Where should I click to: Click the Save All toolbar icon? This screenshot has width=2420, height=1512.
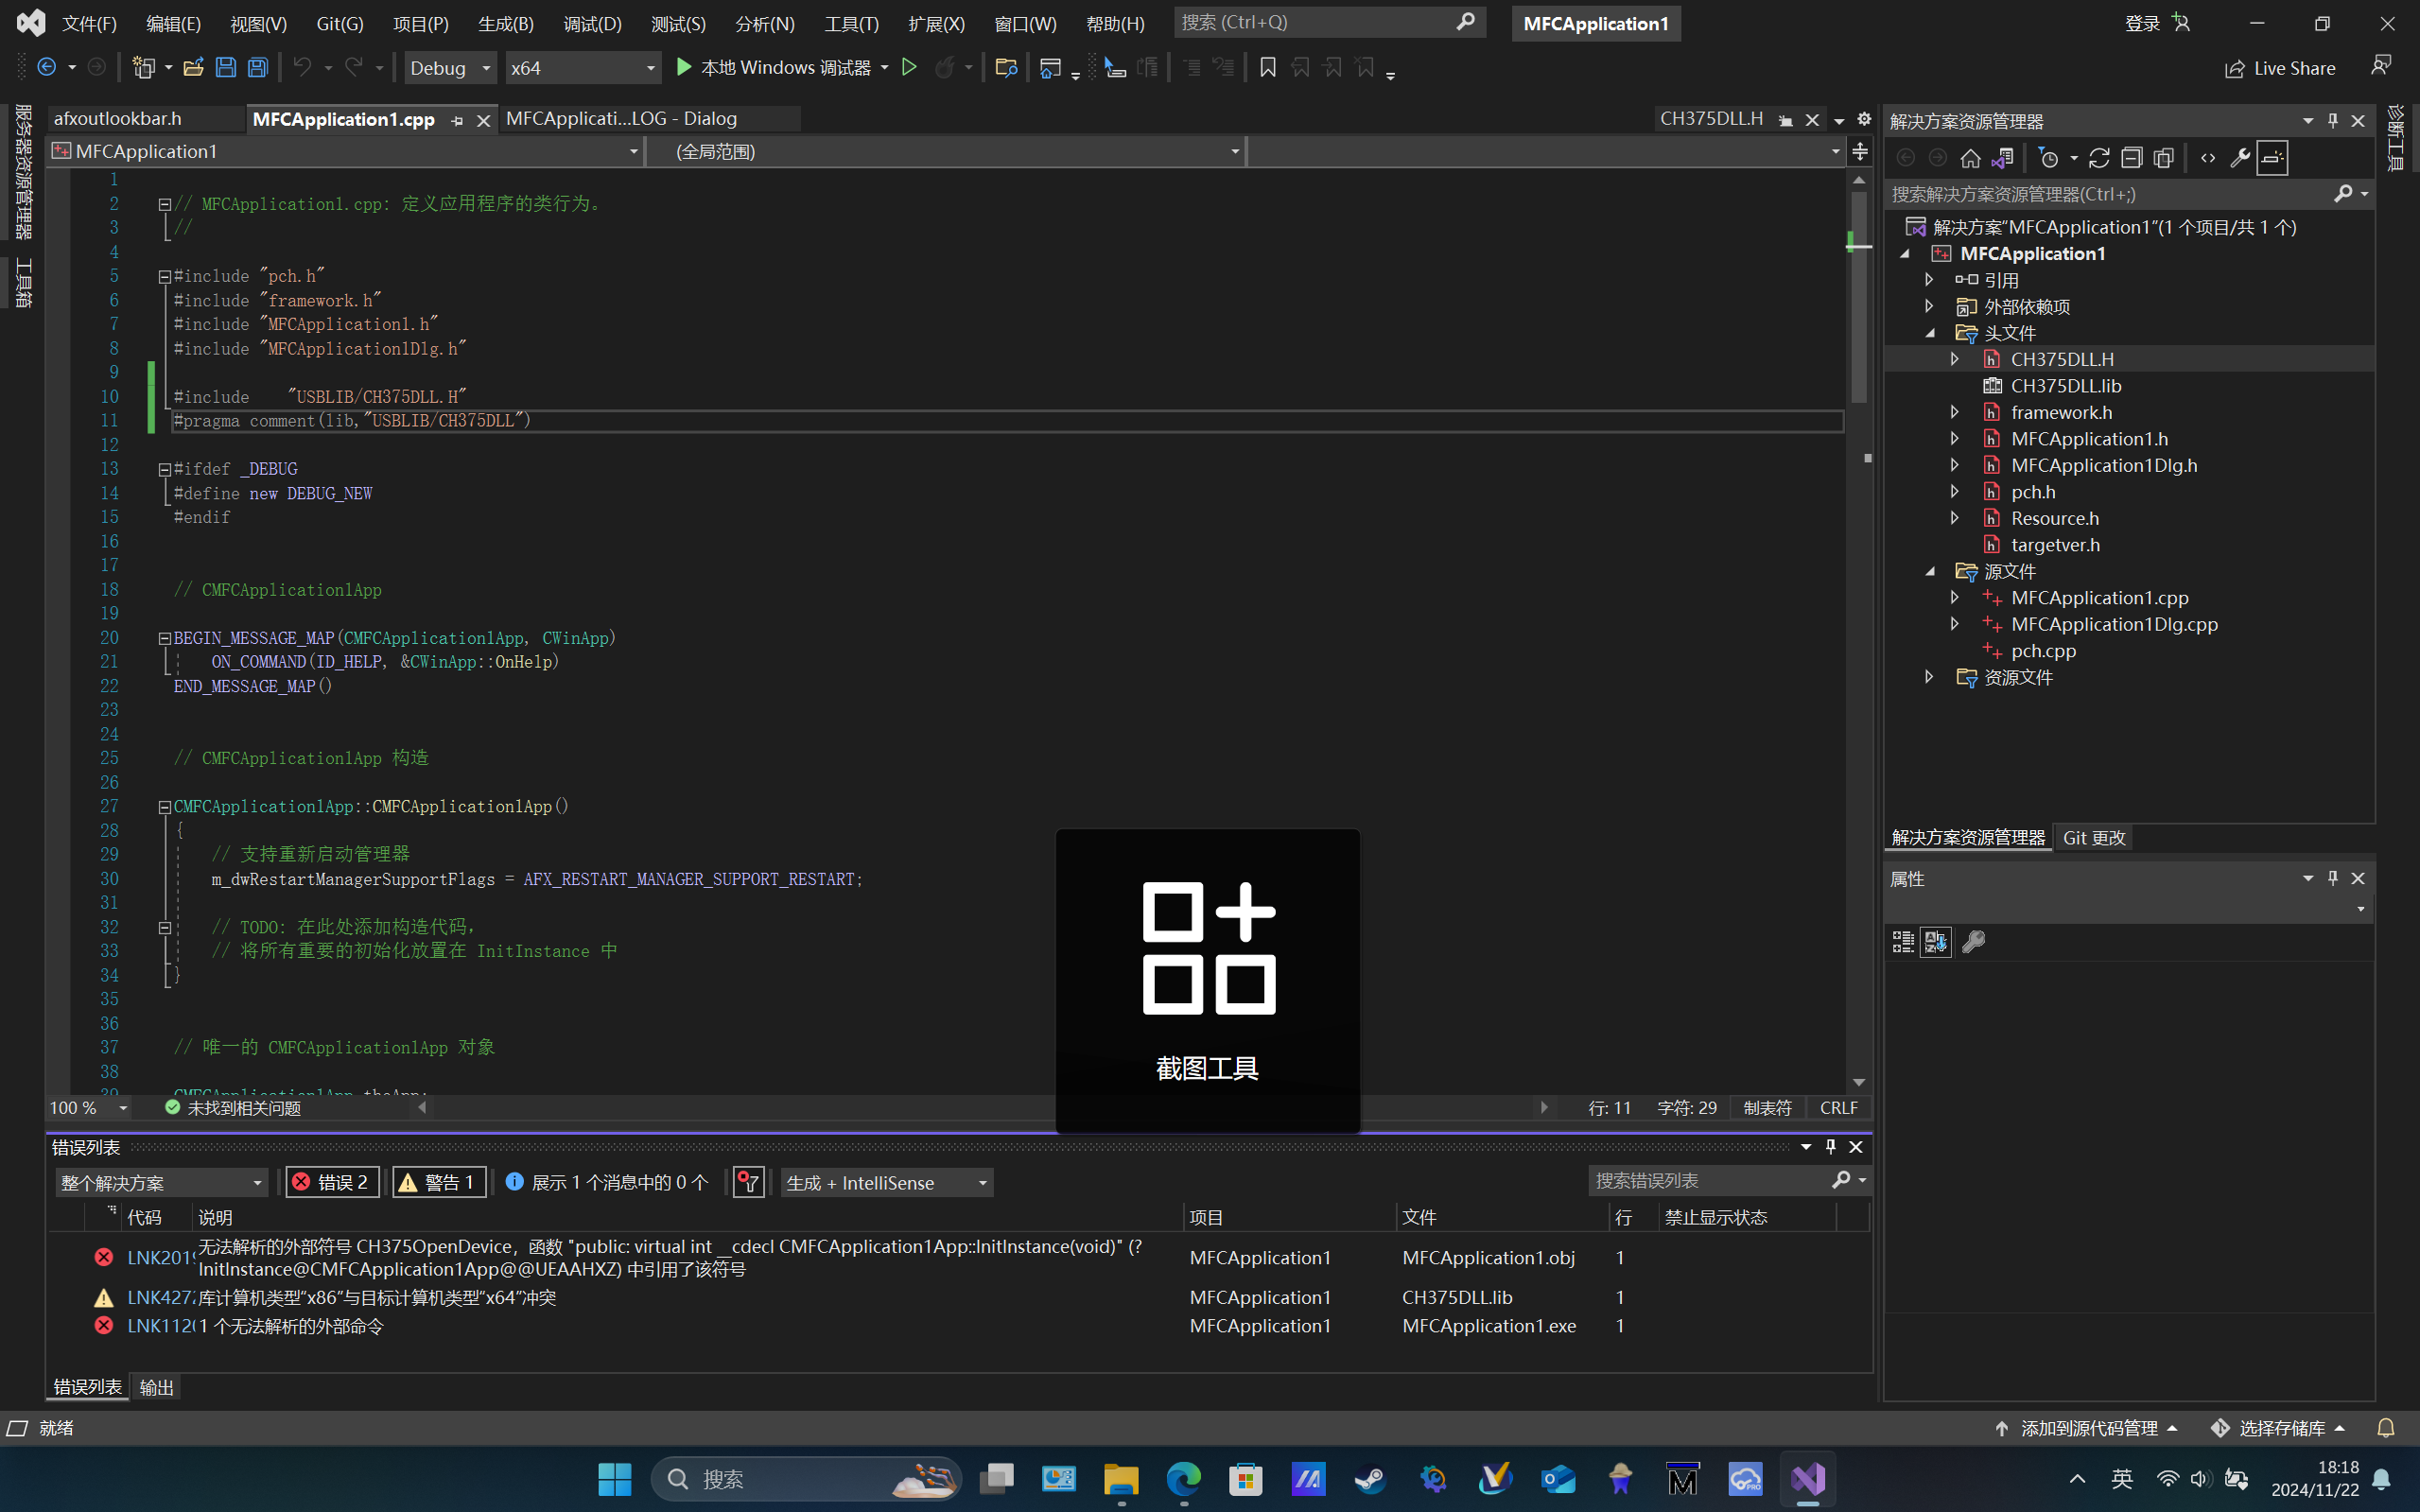click(x=258, y=67)
